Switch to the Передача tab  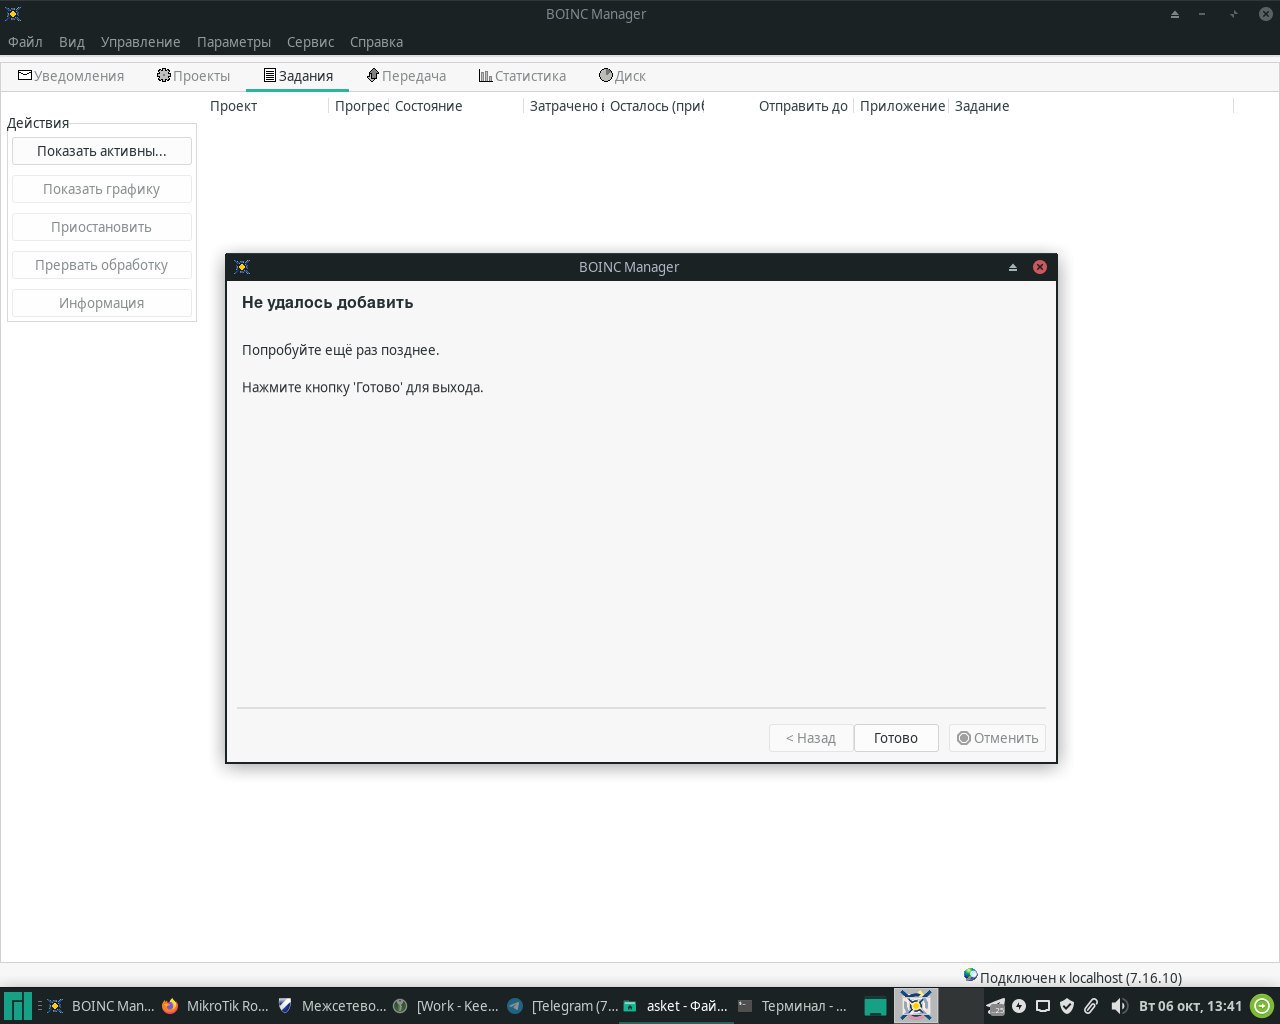(406, 76)
